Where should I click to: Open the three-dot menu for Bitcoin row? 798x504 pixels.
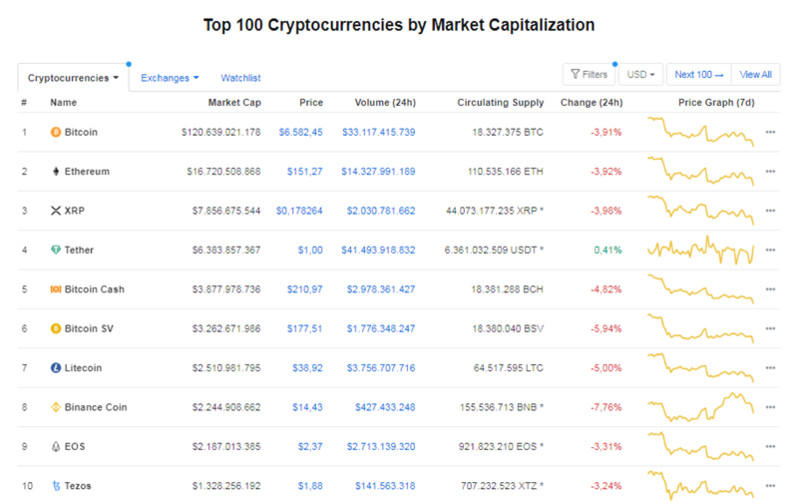point(770,132)
